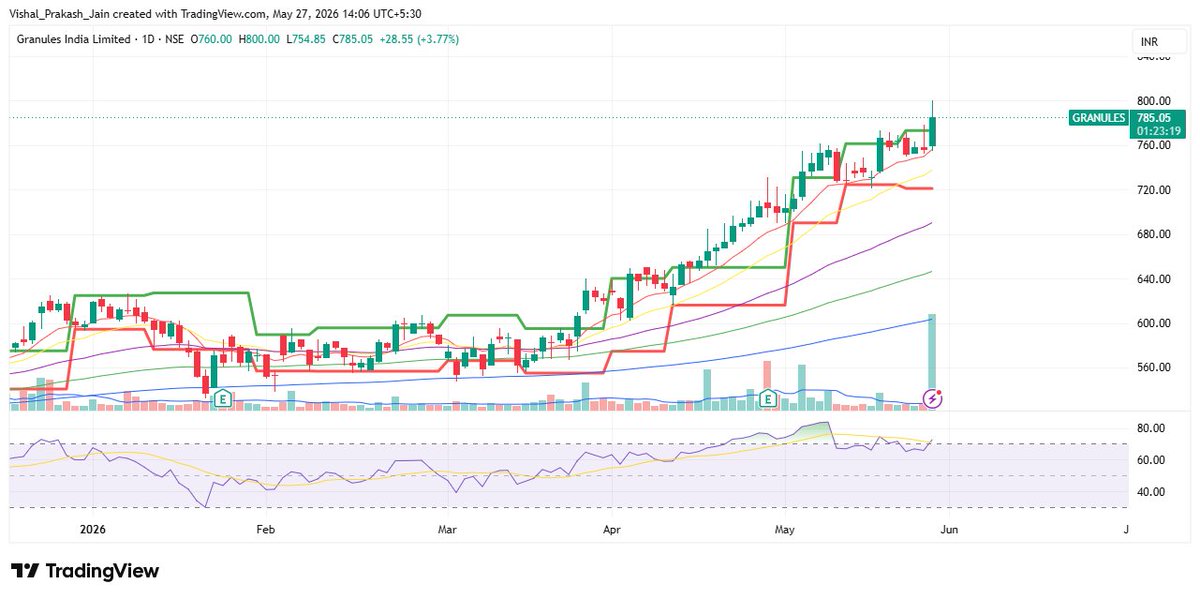Select the 785.05 current price tag
Viewport: 1200px width, 599px height.
click(1153, 117)
